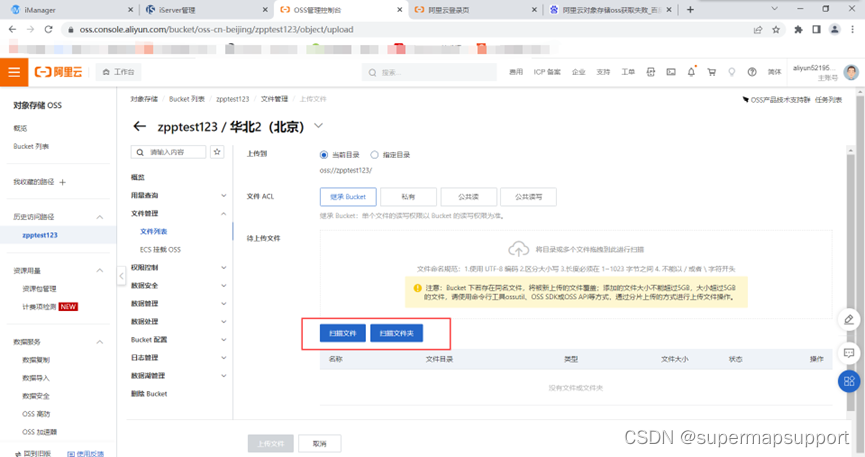Open 使用反馈 link at sidebar bottom
865x457 pixels.
coord(86,454)
